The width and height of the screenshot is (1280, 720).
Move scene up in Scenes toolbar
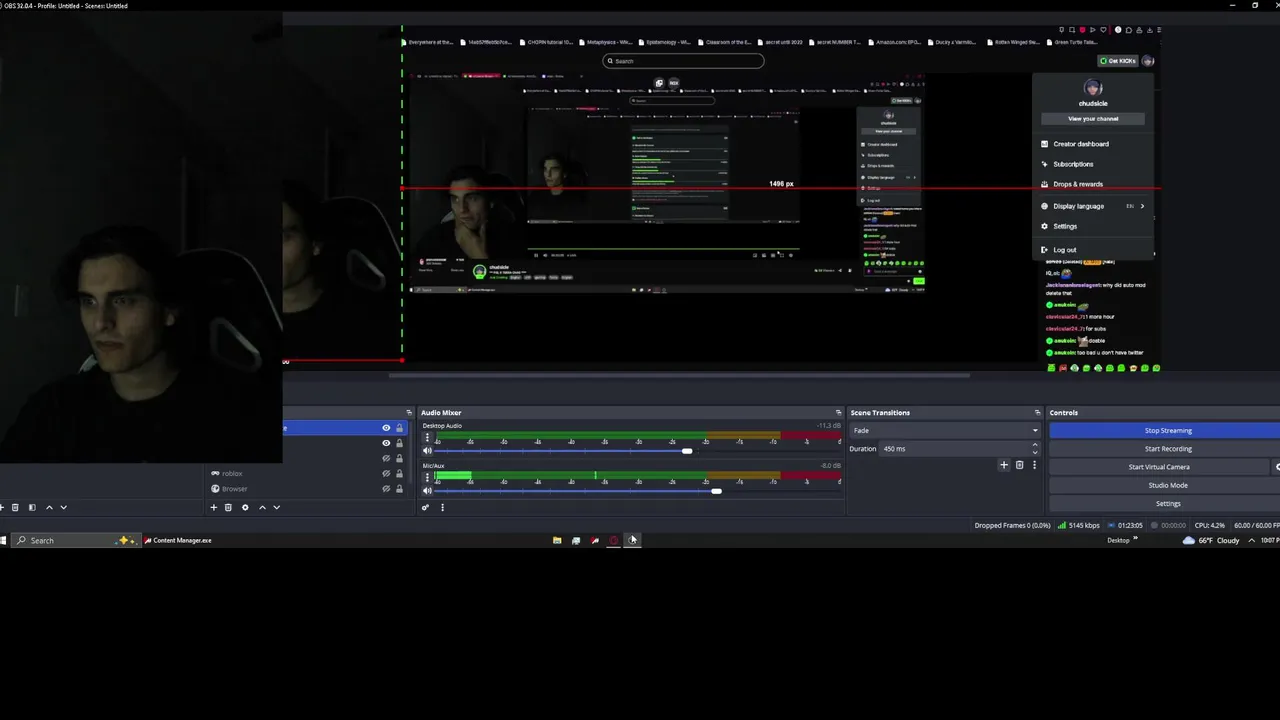tap(49, 507)
